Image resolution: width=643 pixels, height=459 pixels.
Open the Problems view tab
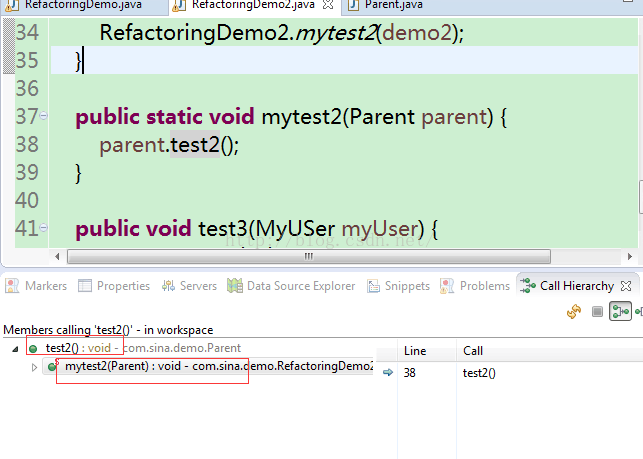(474, 286)
